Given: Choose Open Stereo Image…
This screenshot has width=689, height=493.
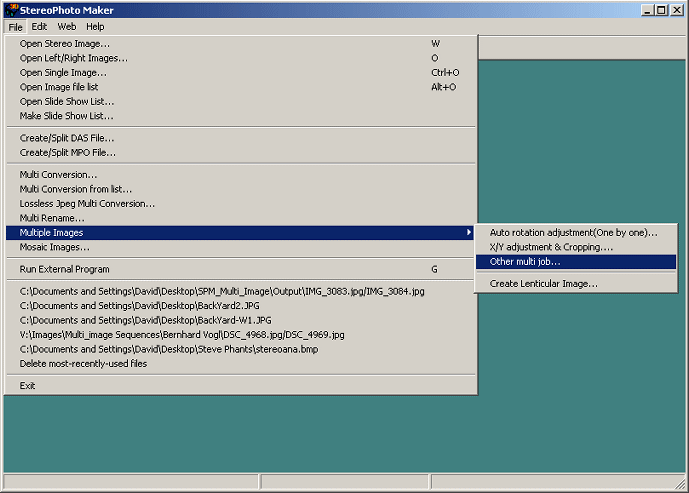Looking at the screenshot, I should click(241, 44).
